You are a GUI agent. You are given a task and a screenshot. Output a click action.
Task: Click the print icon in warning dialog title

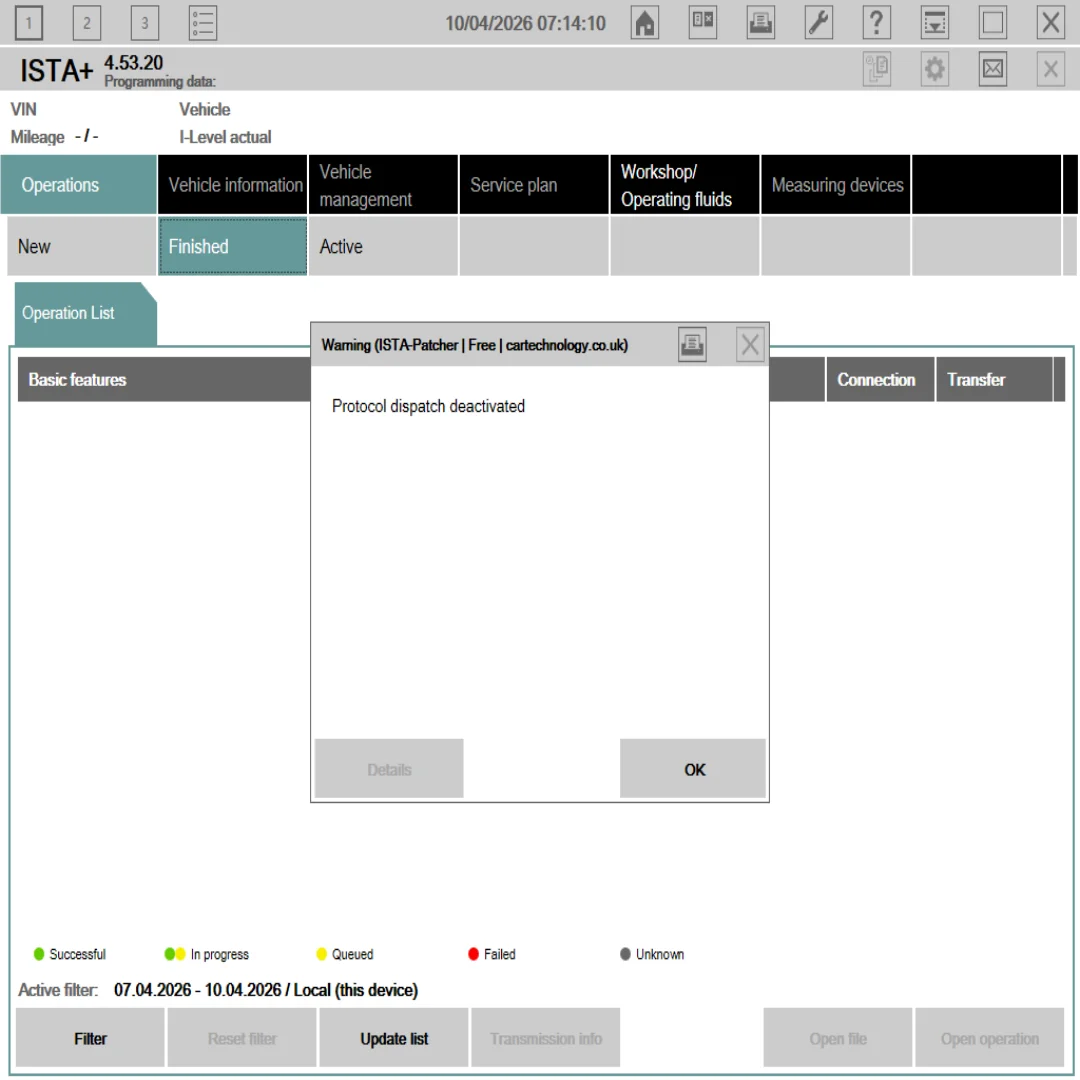click(x=692, y=344)
